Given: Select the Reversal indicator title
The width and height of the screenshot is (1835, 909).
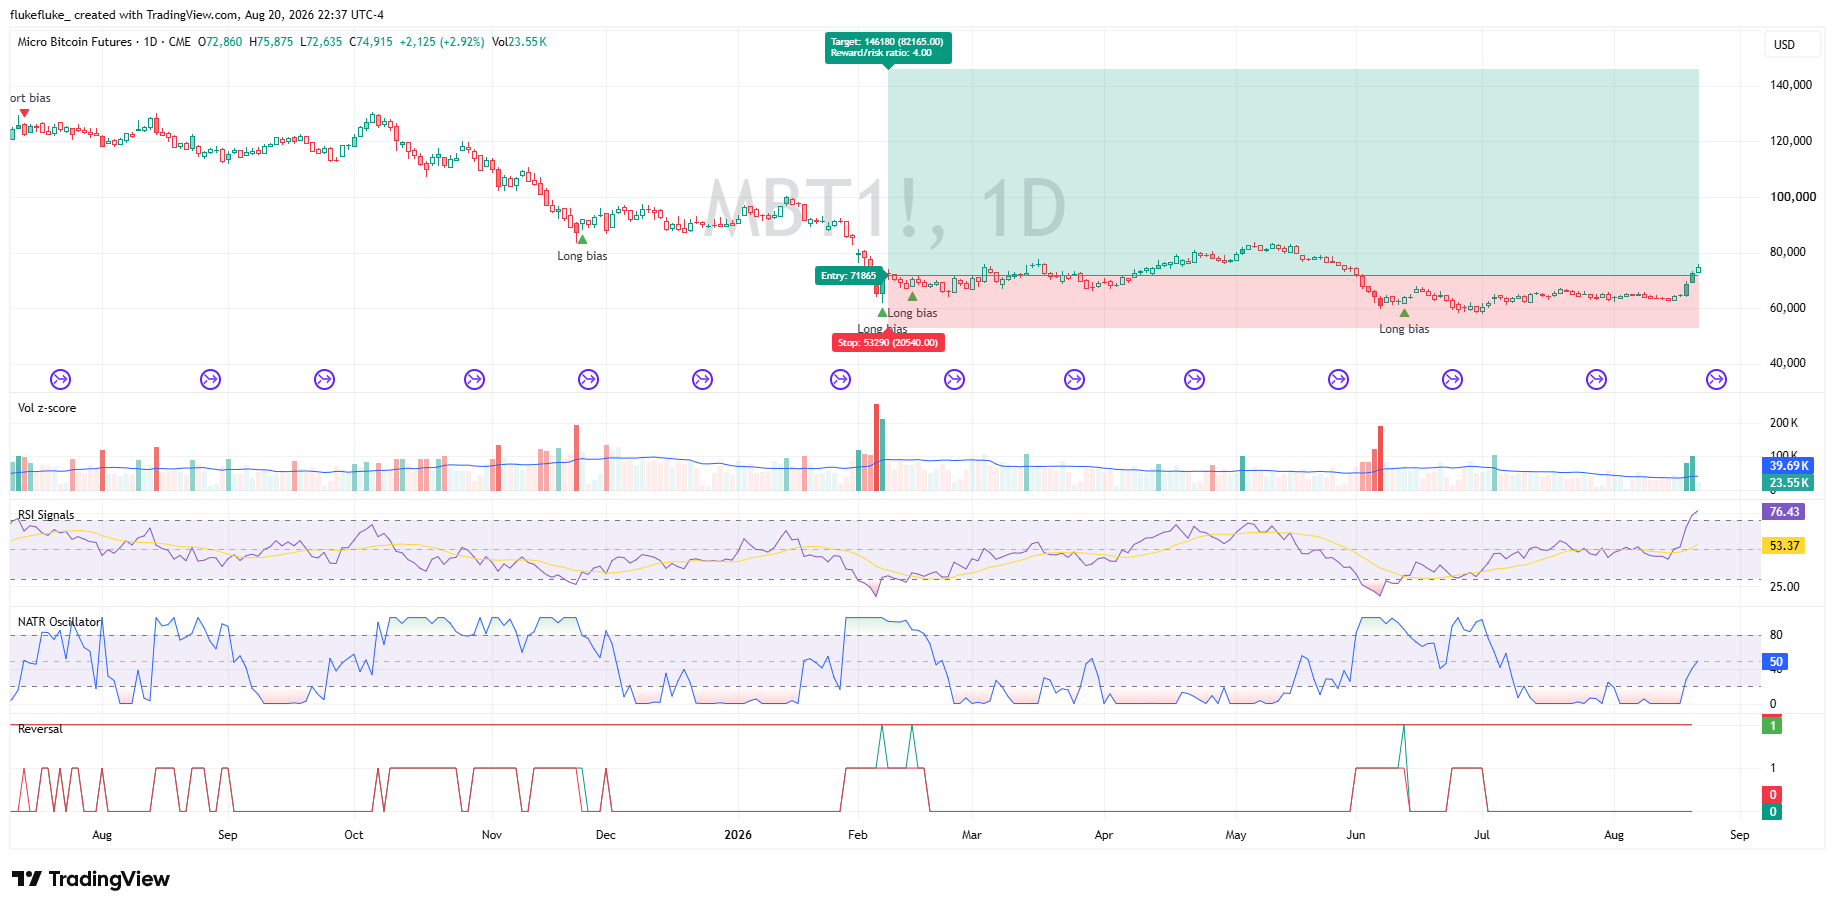Looking at the screenshot, I should pyautogui.click(x=40, y=729).
